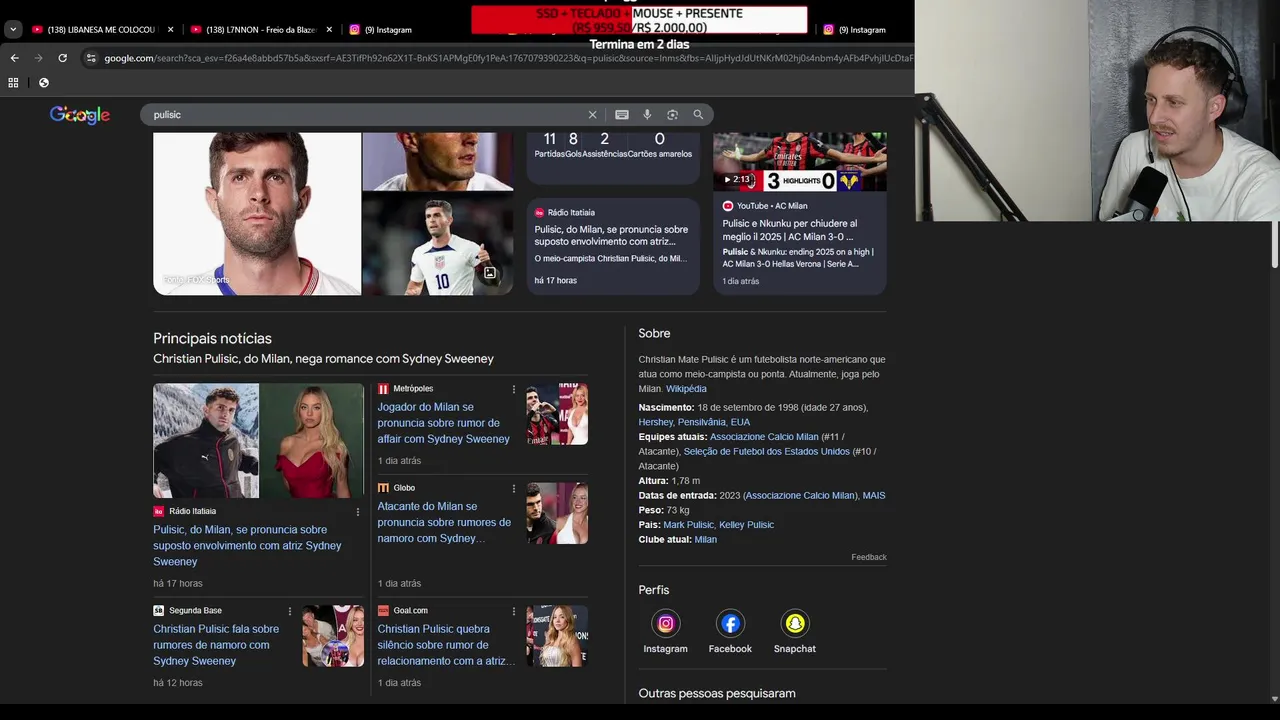Open the large Pulisic portrait photo
Image resolution: width=1280 pixels, height=720 pixels.
(257, 213)
